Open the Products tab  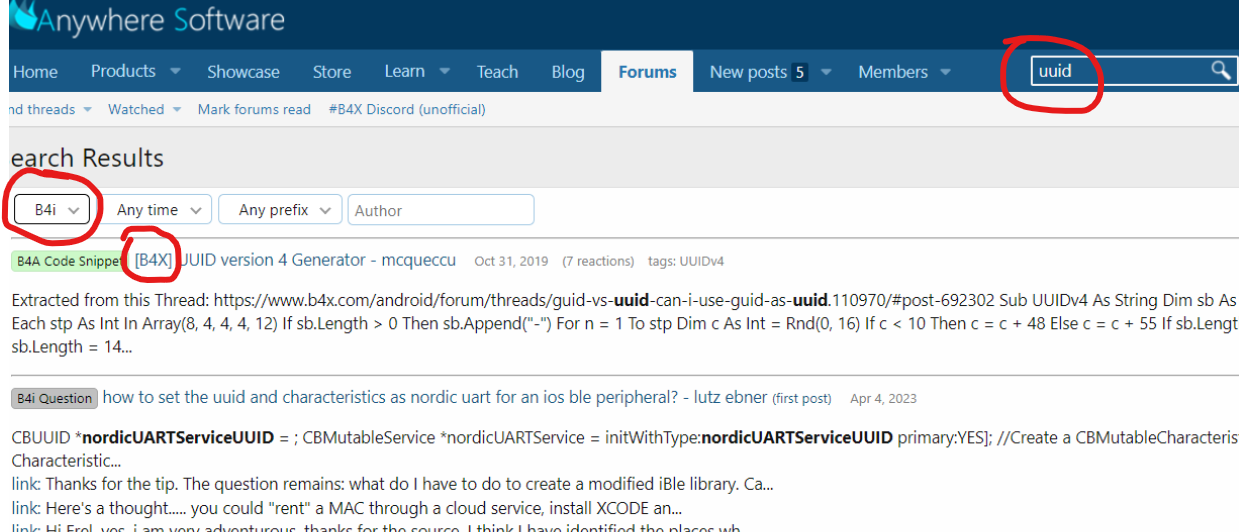pyautogui.click(x=123, y=71)
